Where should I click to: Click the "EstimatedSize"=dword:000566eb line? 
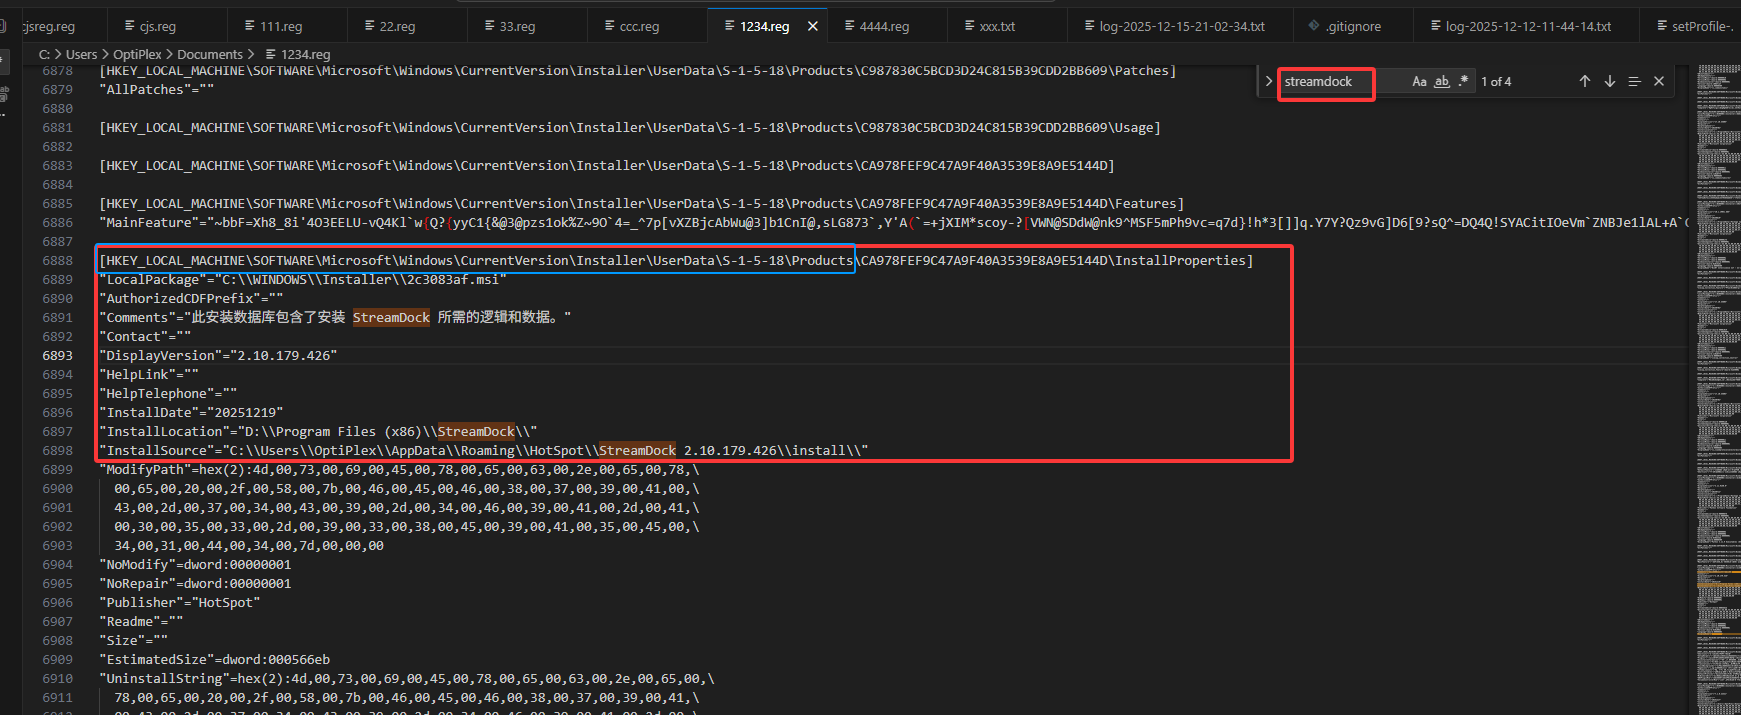click(x=214, y=660)
